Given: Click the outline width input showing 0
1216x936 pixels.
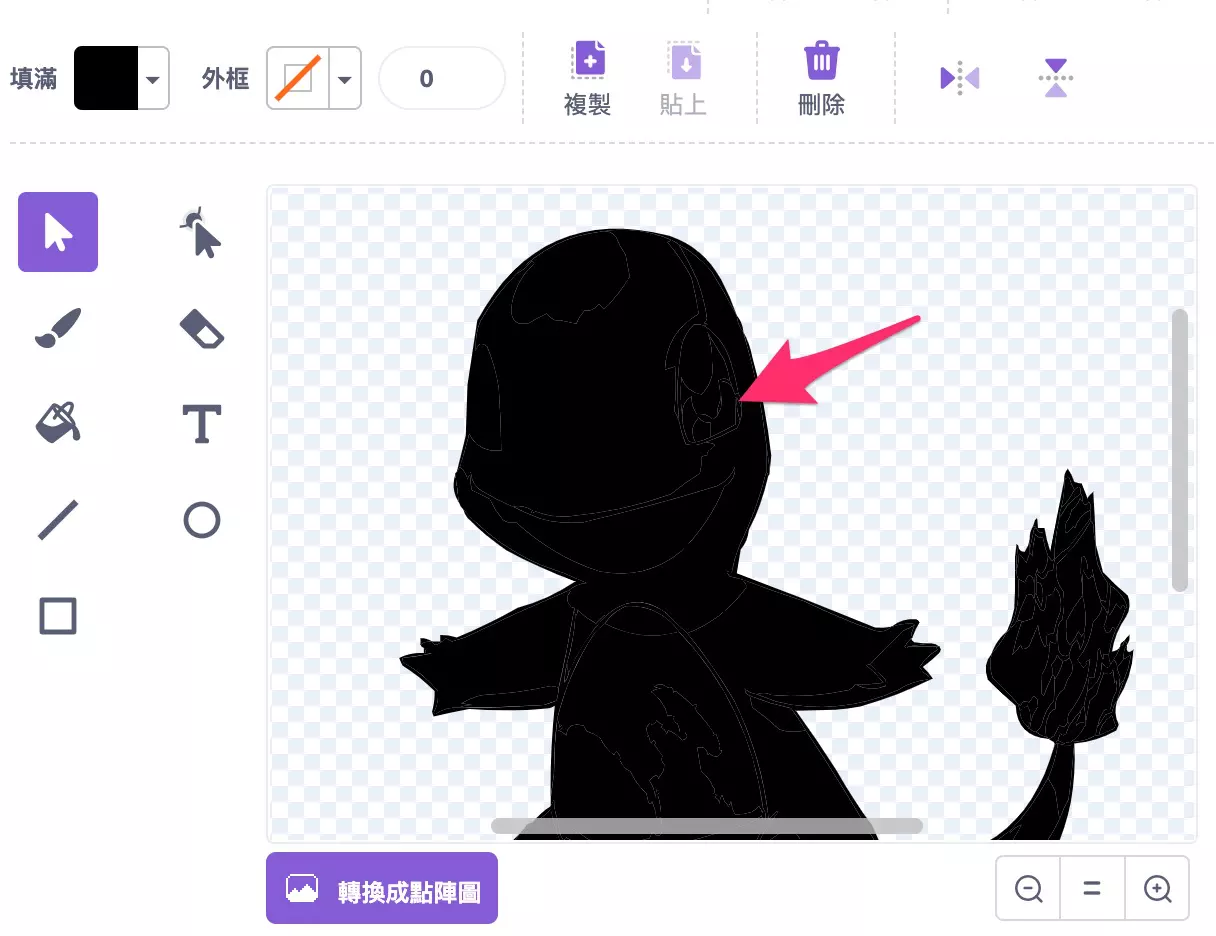Looking at the screenshot, I should pos(441,78).
